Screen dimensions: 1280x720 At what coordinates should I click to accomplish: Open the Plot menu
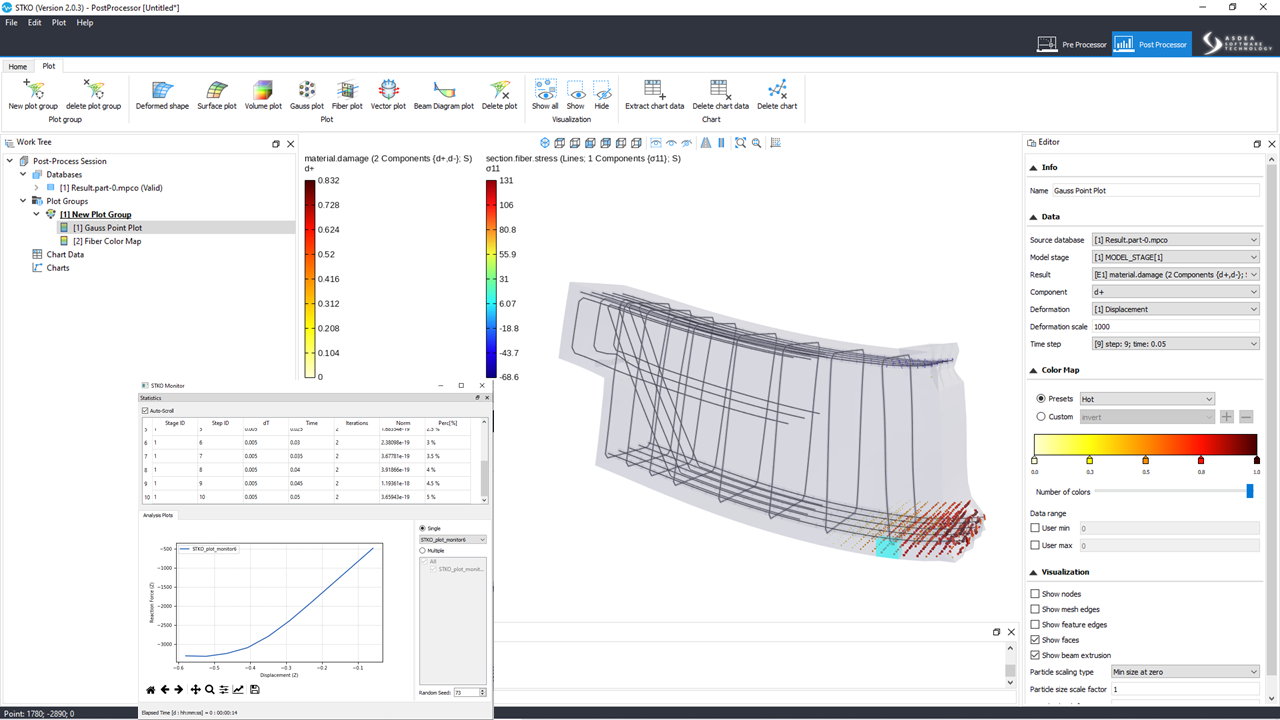59,22
